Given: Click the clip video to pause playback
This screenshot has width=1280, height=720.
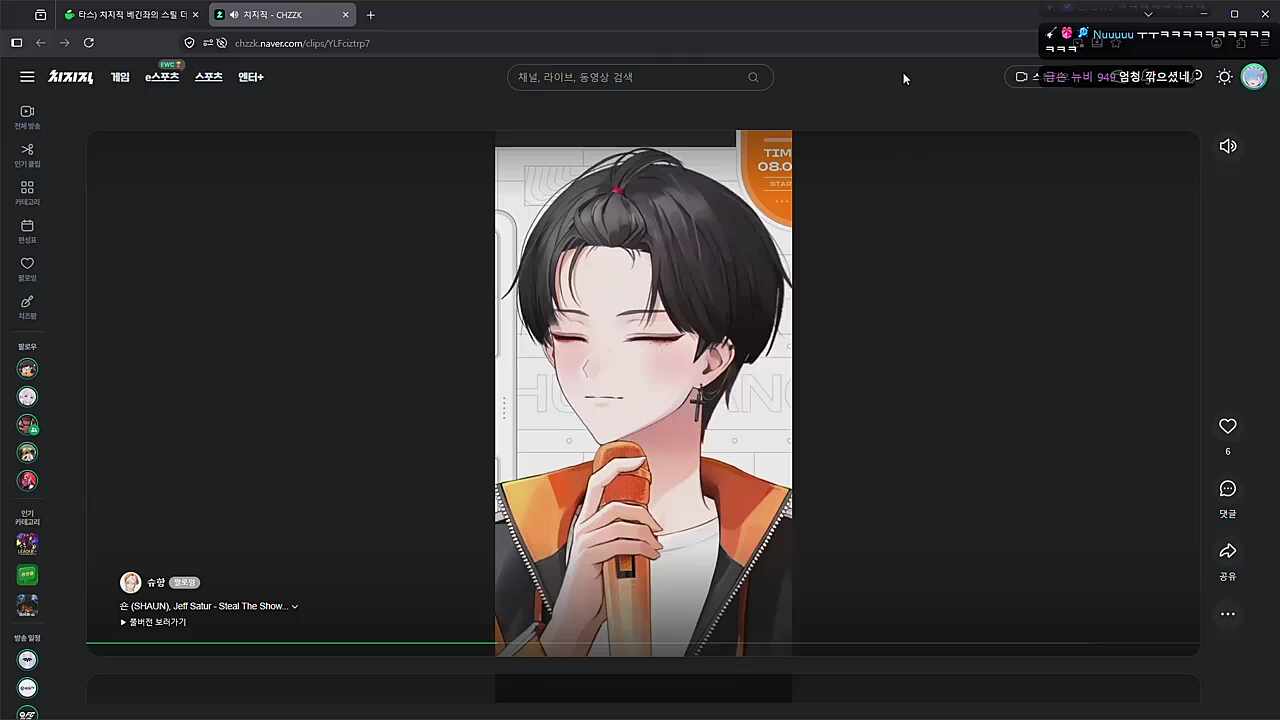Looking at the screenshot, I should 643,393.
